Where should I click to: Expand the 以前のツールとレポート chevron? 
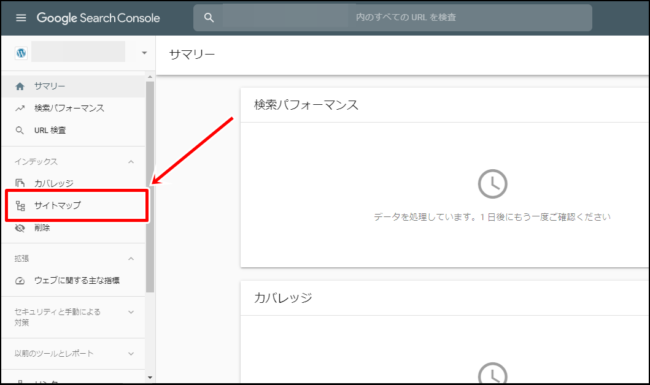(x=131, y=354)
